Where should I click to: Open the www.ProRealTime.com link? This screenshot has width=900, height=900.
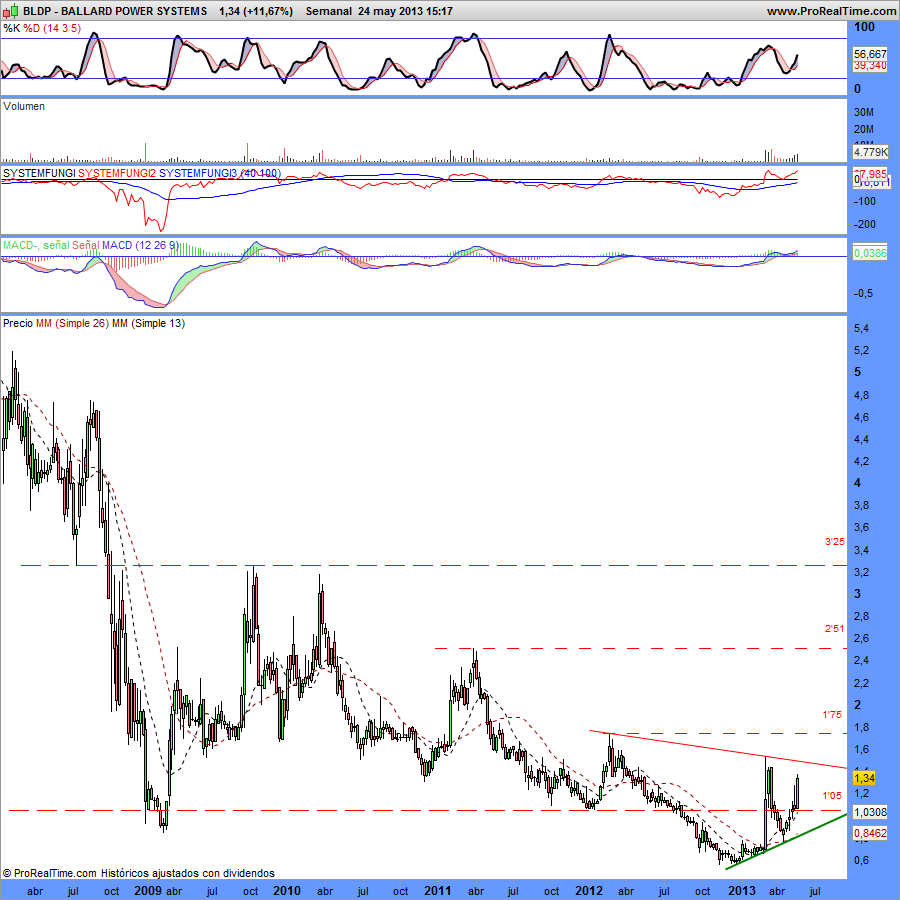(x=831, y=11)
